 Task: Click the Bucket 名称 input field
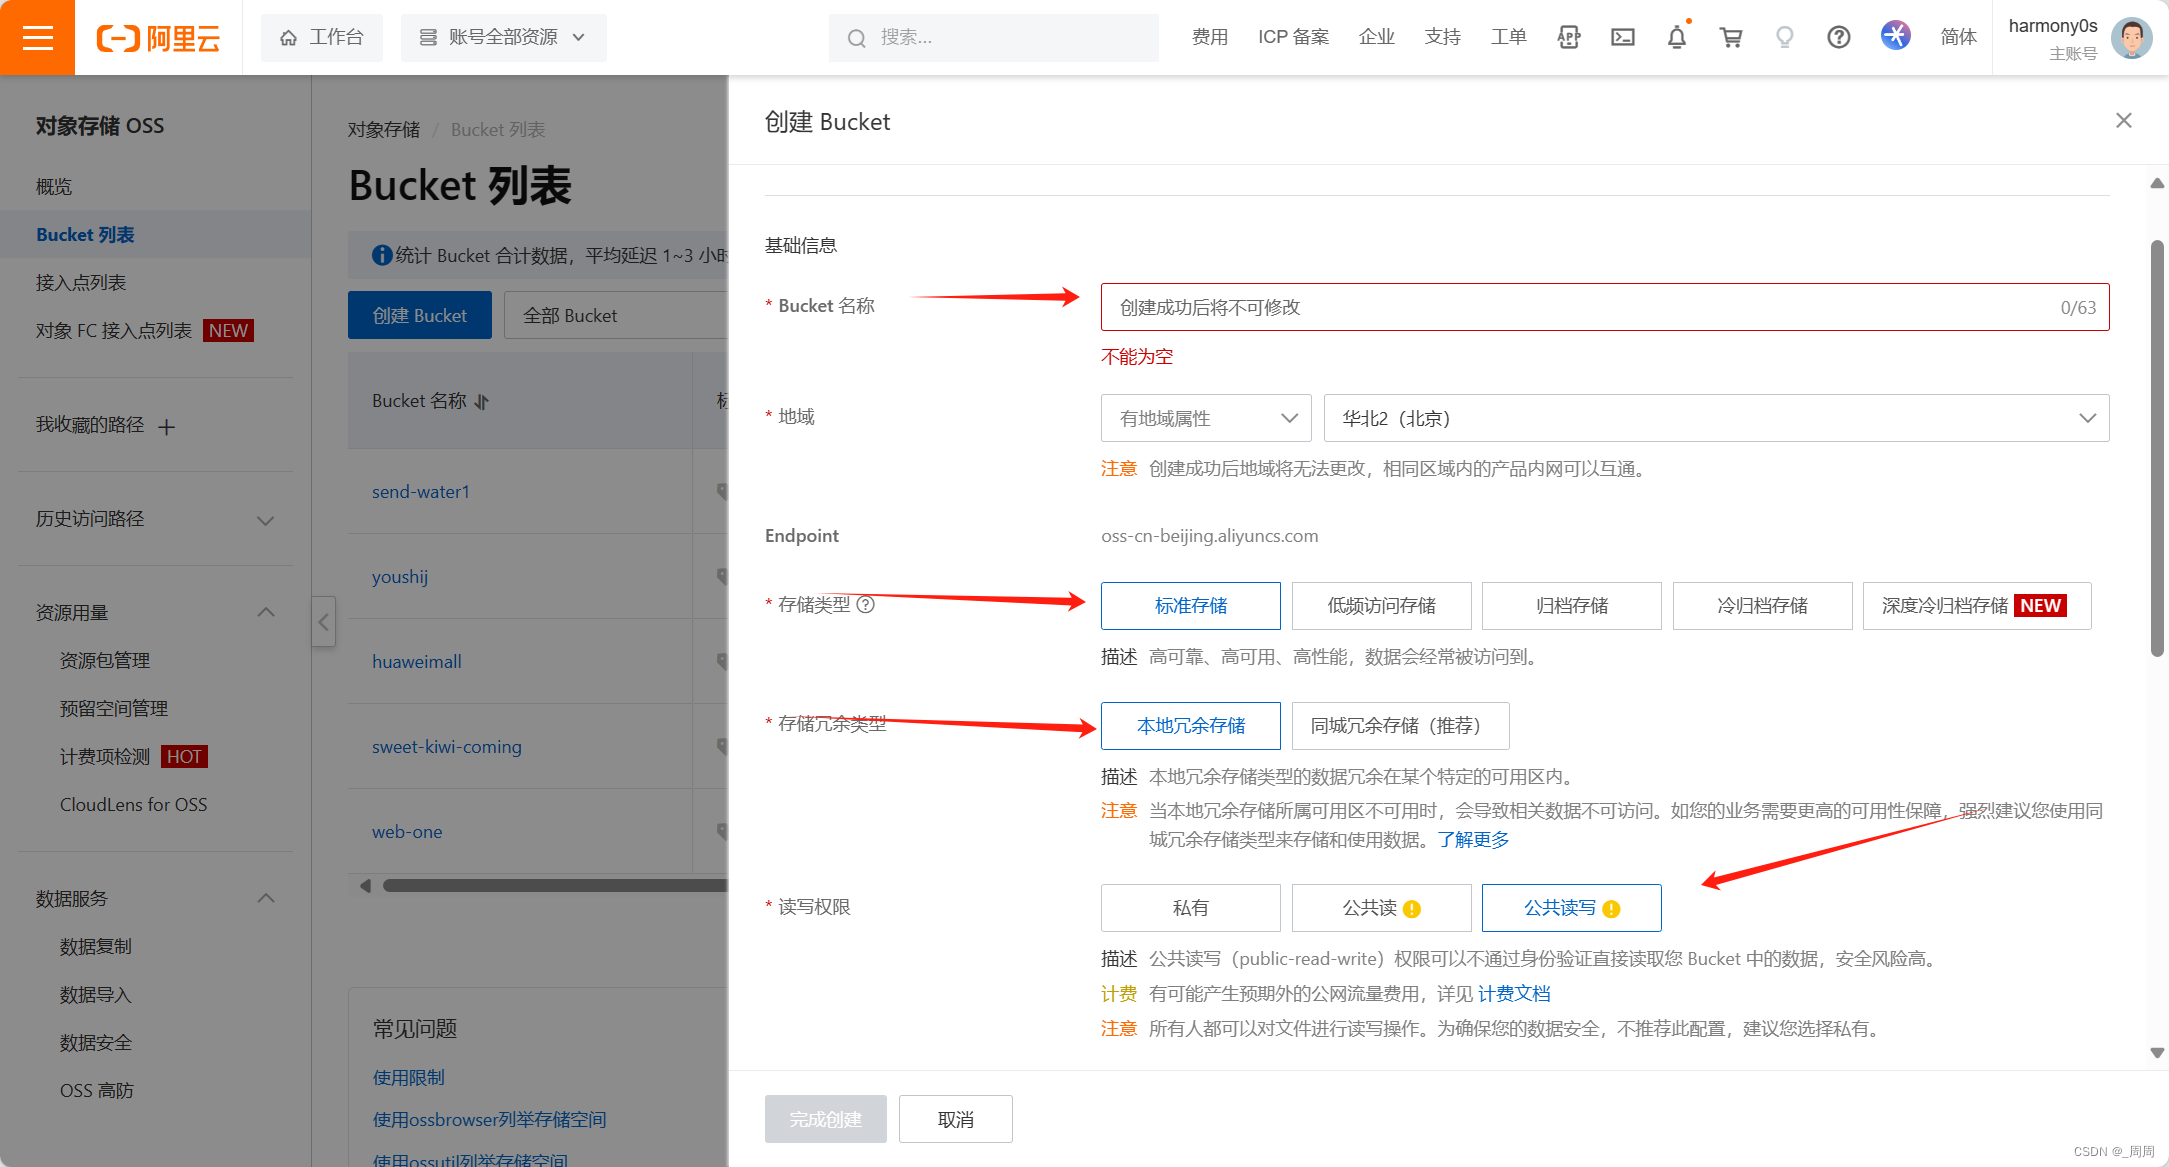tap(1600, 307)
